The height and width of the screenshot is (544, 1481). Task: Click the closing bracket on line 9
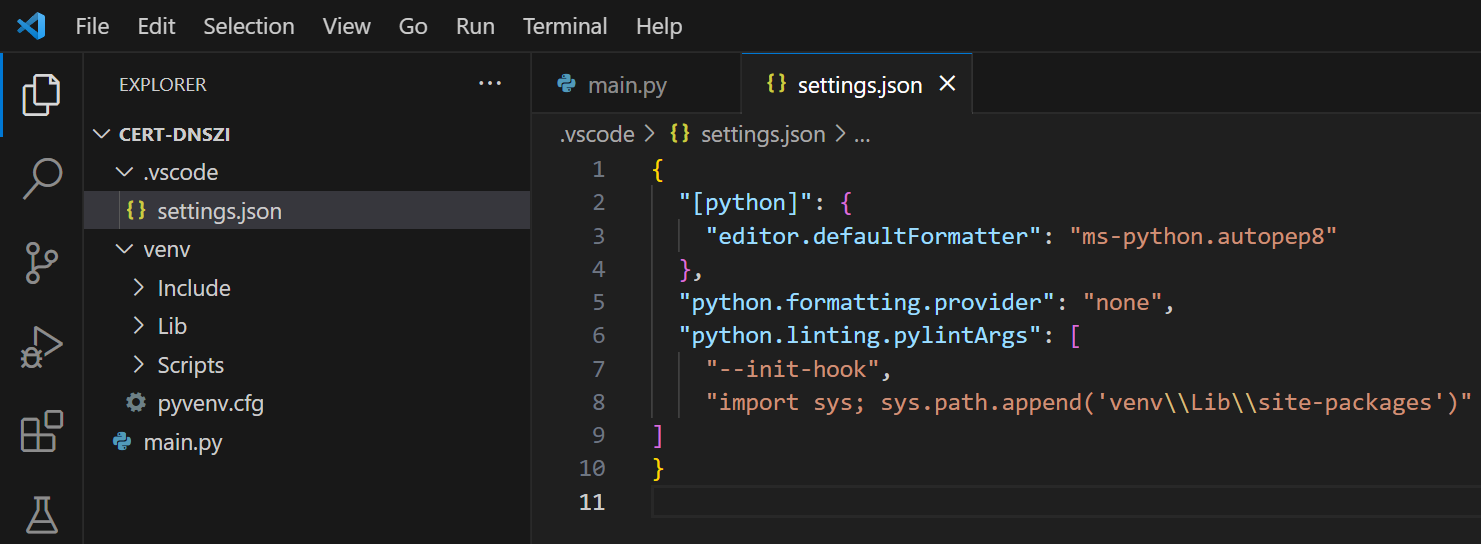[x=658, y=436]
